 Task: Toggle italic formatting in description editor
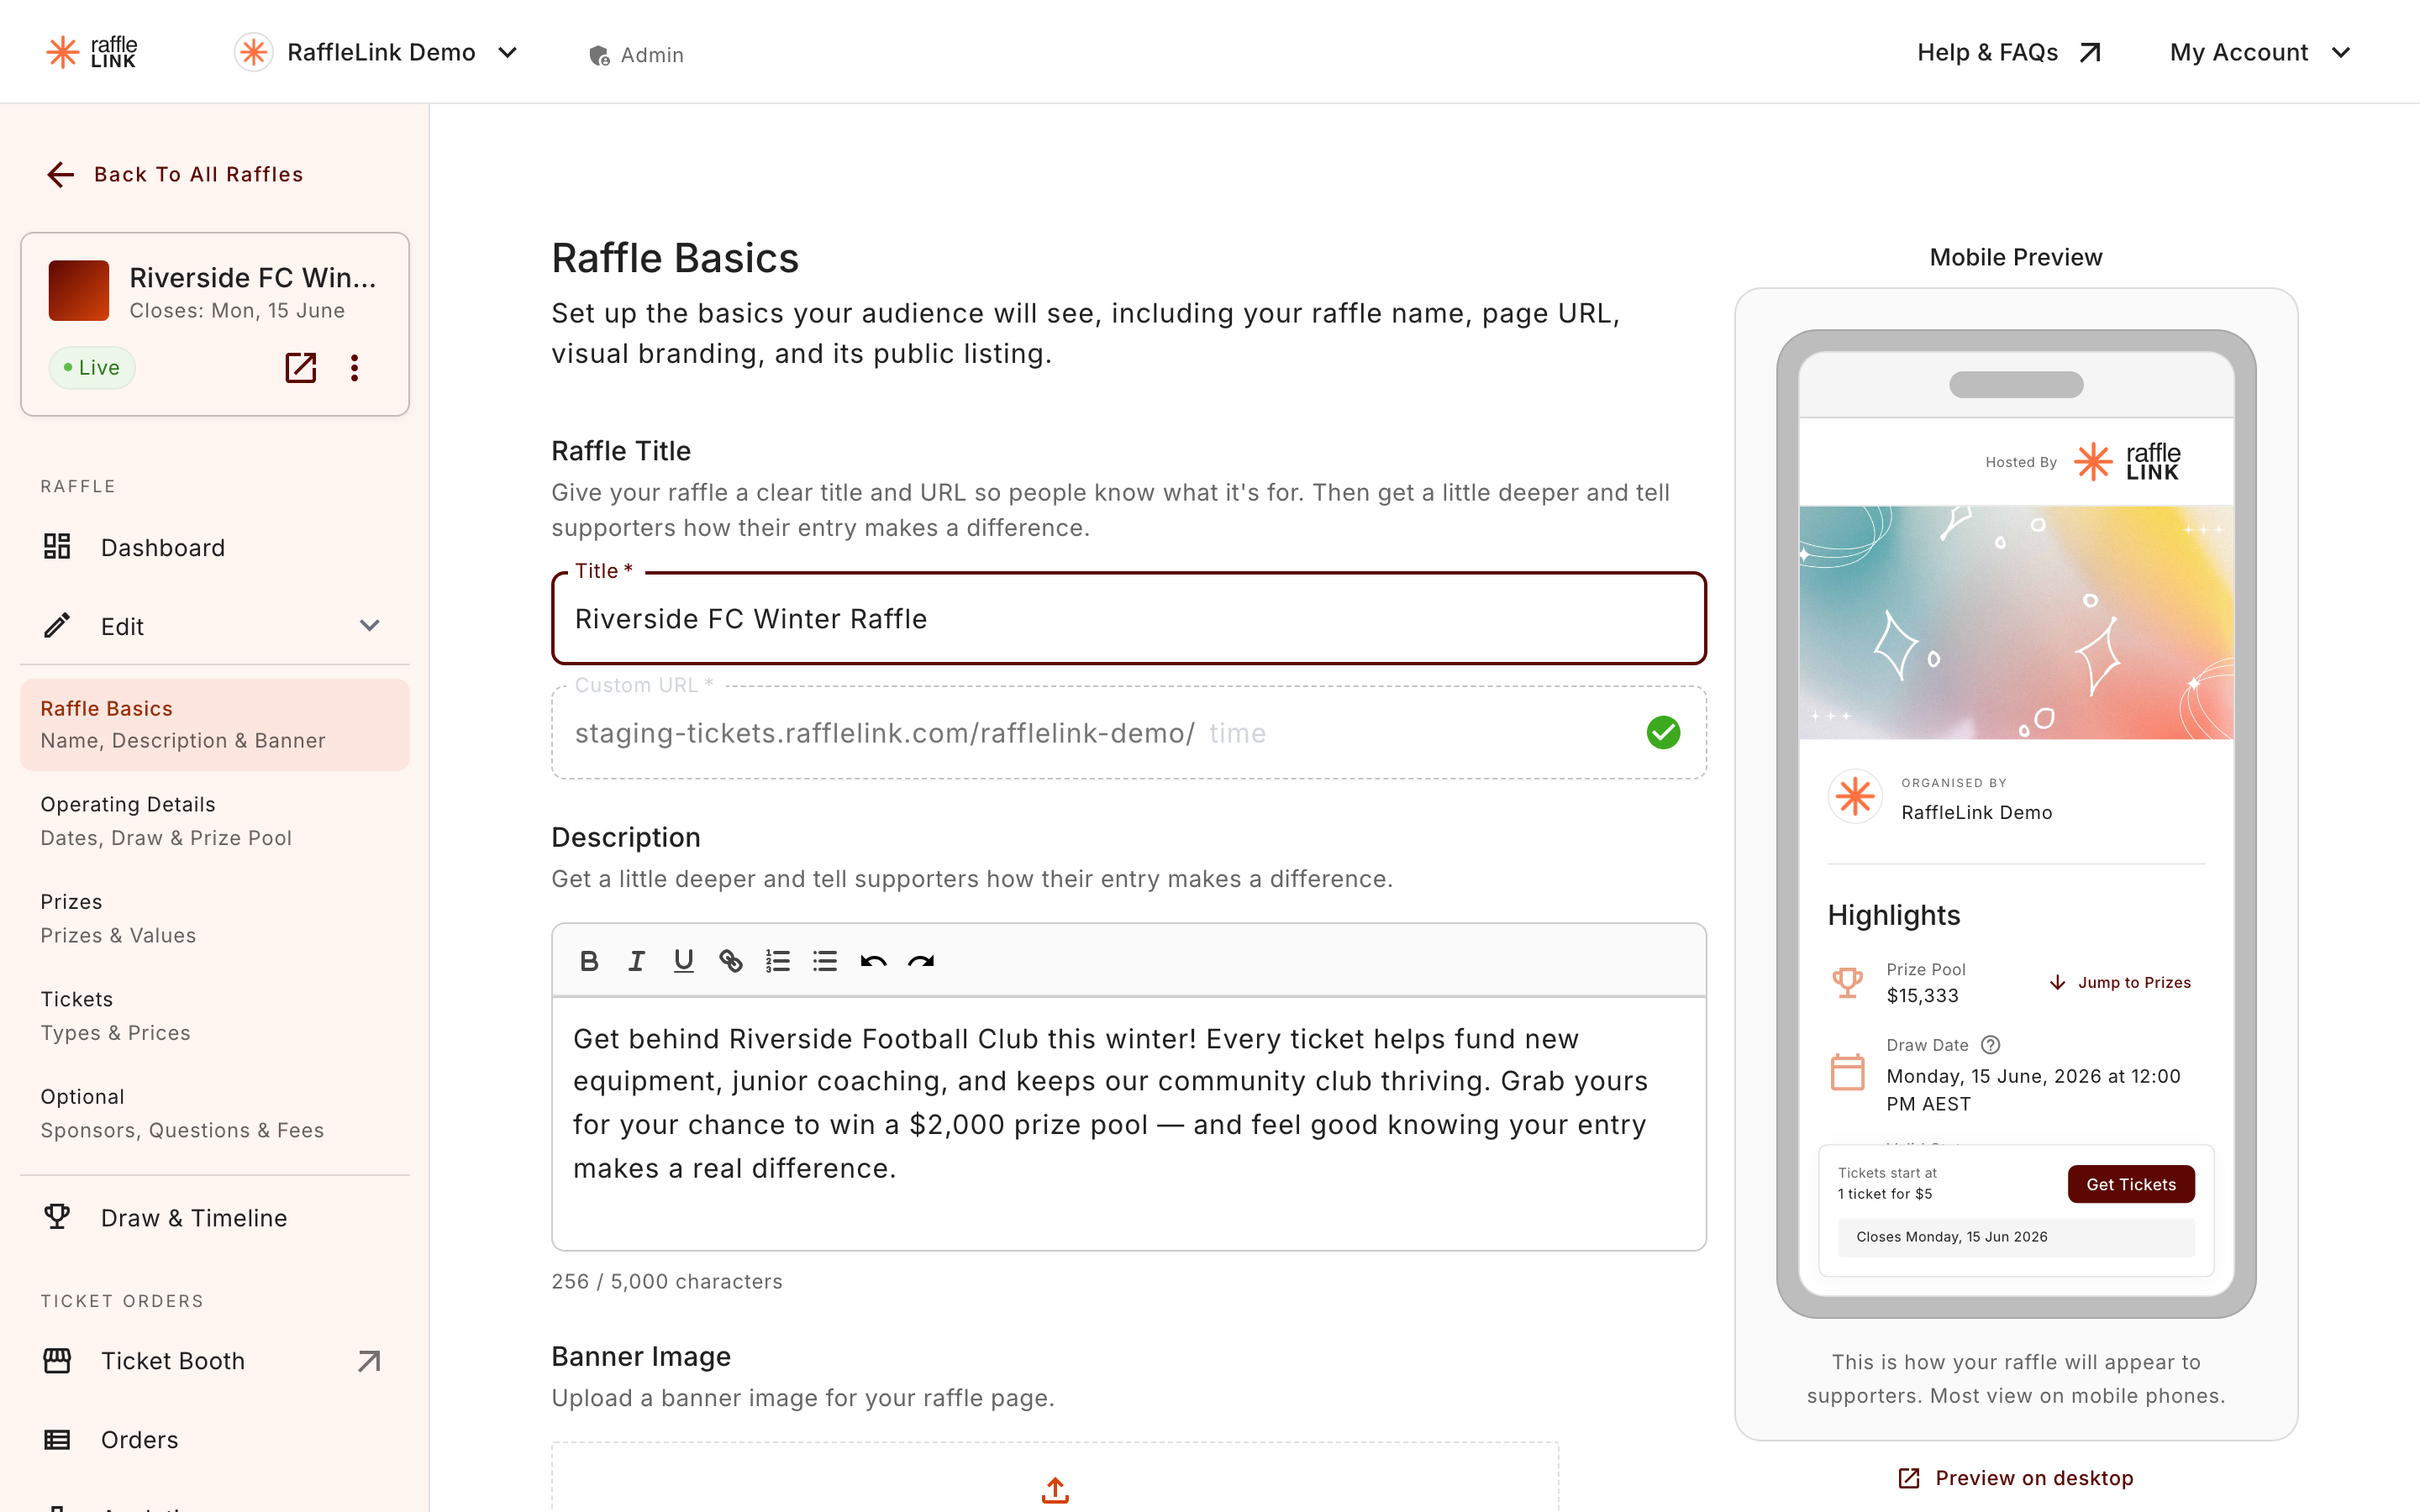tap(636, 961)
